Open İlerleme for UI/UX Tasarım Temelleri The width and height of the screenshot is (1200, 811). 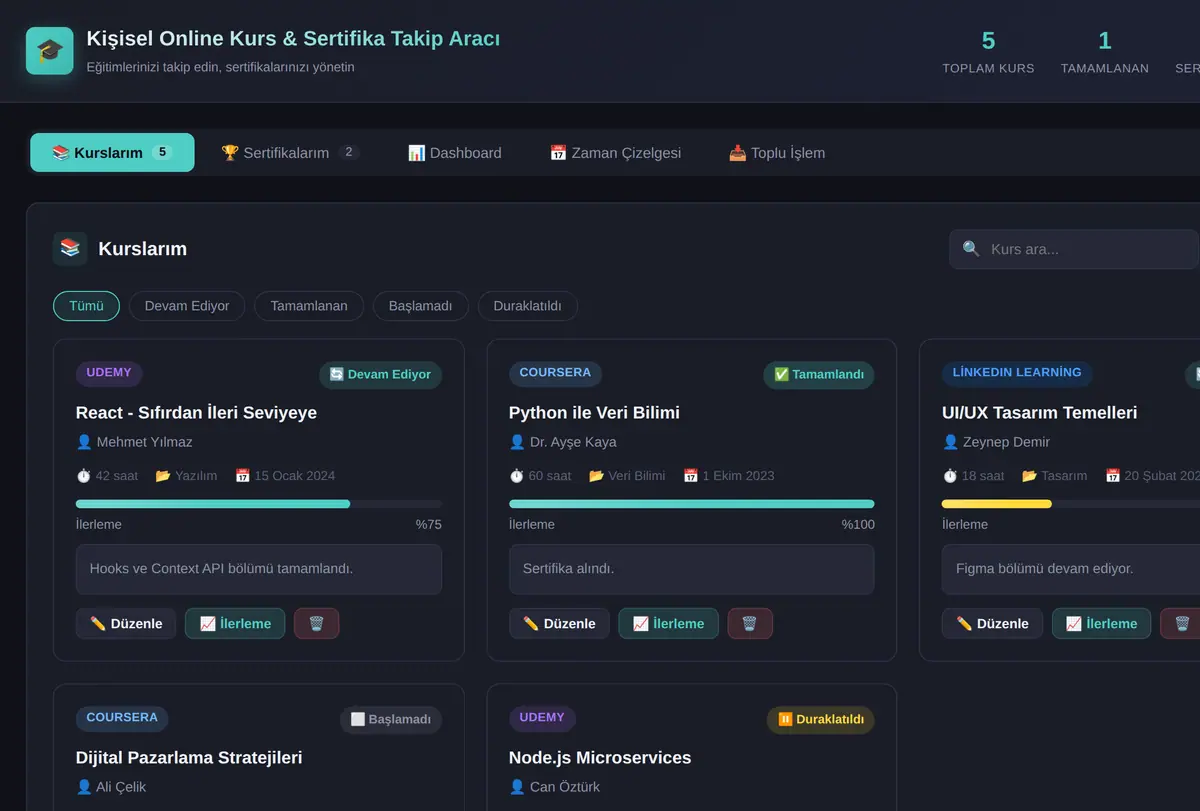click(1101, 624)
